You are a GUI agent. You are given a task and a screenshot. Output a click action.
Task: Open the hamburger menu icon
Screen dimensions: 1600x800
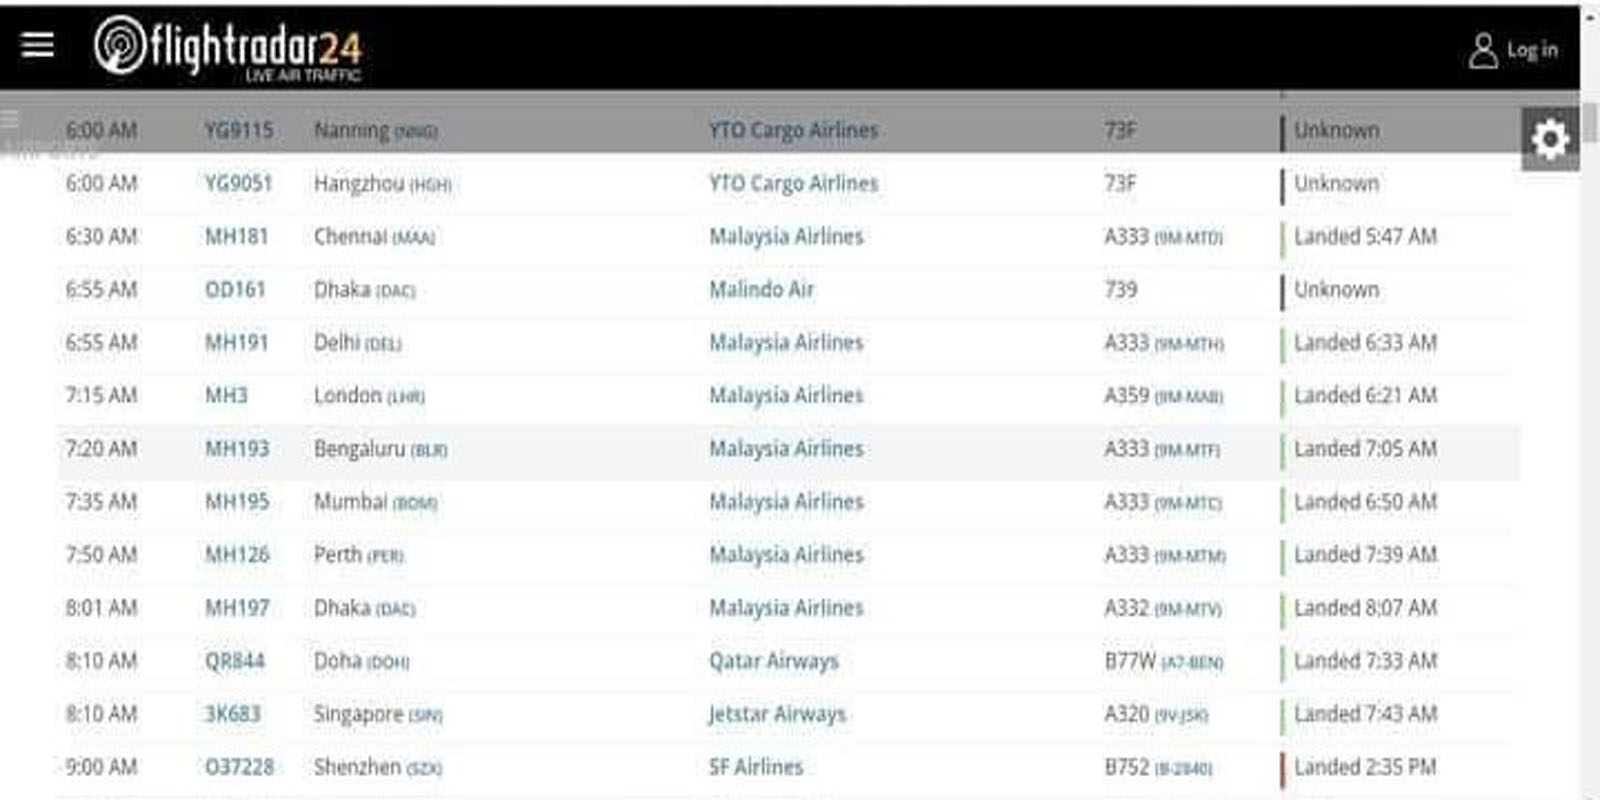pyautogui.click(x=37, y=44)
